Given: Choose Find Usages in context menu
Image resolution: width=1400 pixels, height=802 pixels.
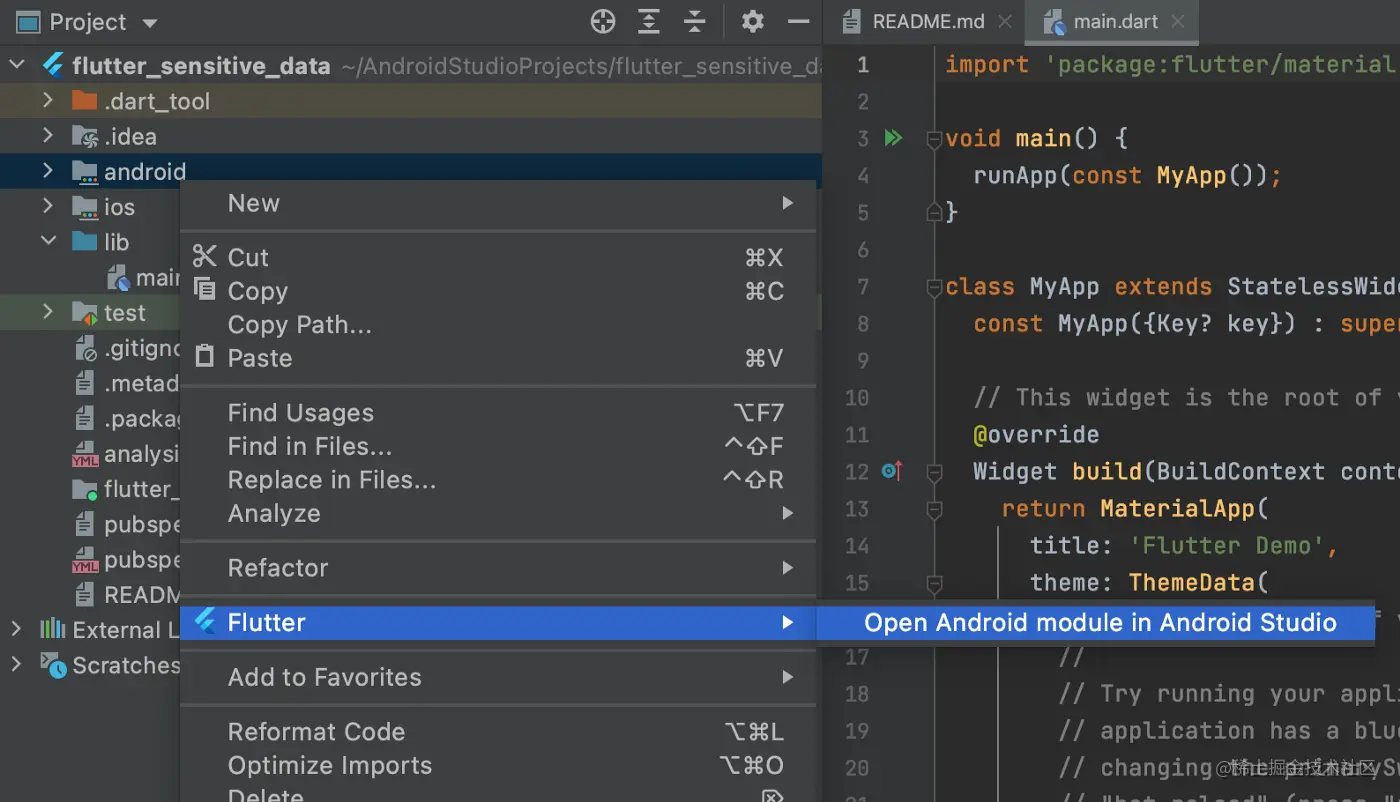Looking at the screenshot, I should tap(498, 412).
